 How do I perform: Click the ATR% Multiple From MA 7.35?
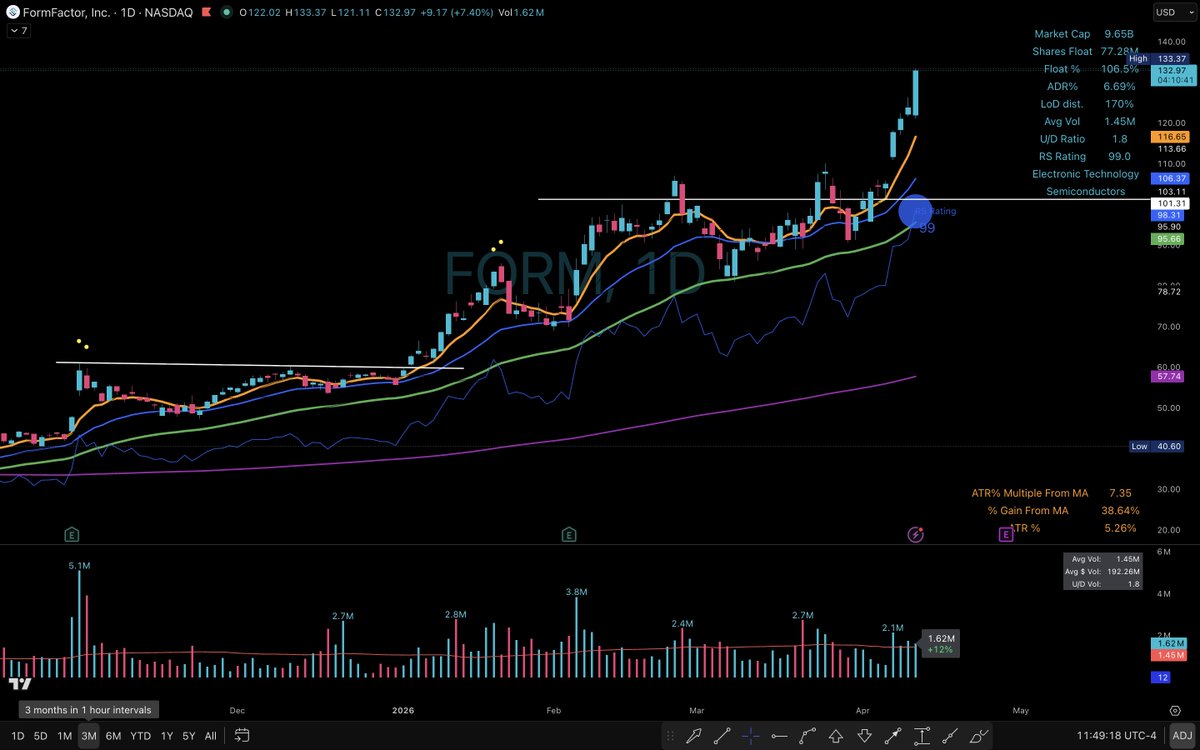pos(1051,493)
